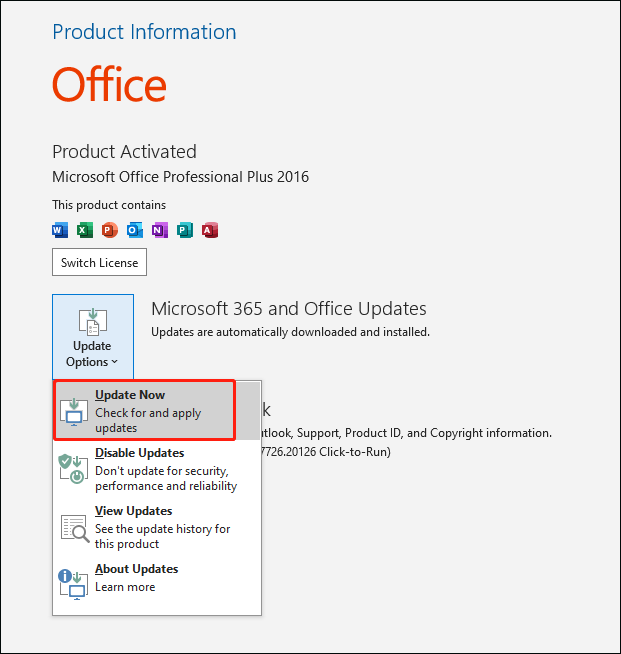The image size is (621, 654).
Task: Click the Outlook app icon
Action: click(135, 230)
